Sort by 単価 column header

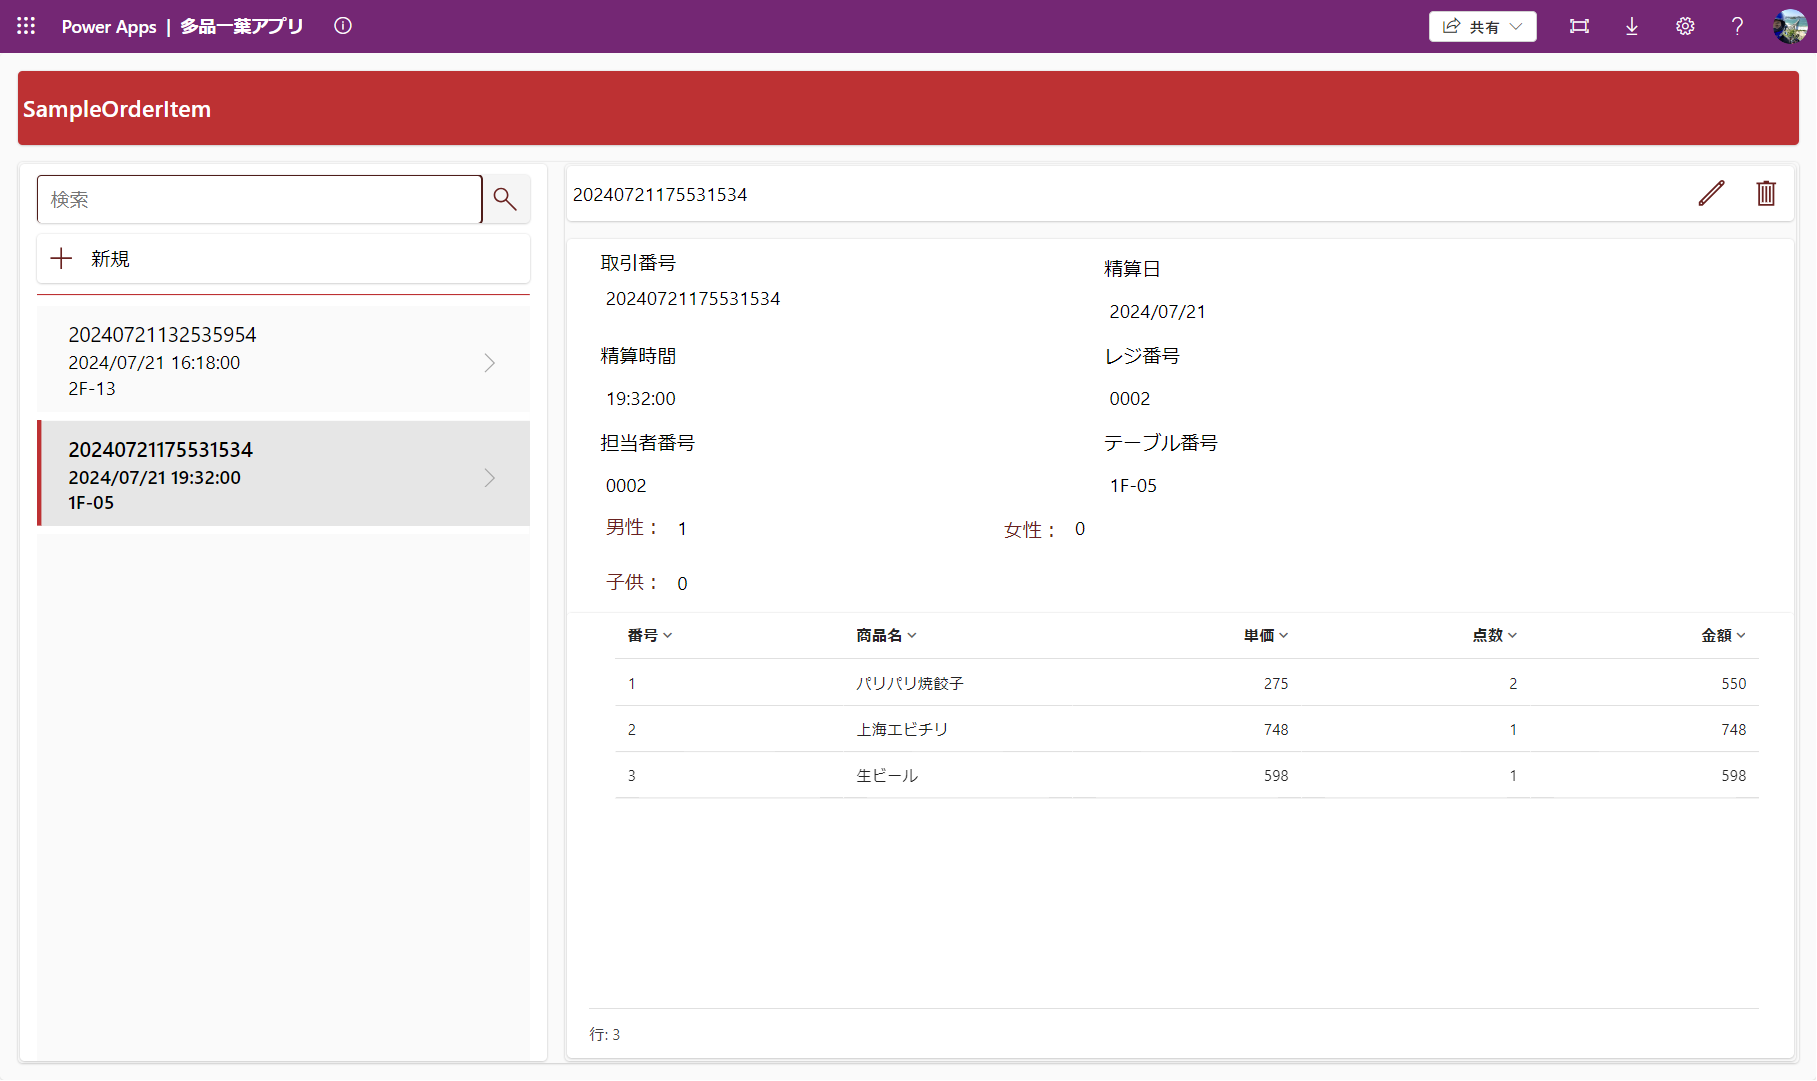click(x=1266, y=635)
